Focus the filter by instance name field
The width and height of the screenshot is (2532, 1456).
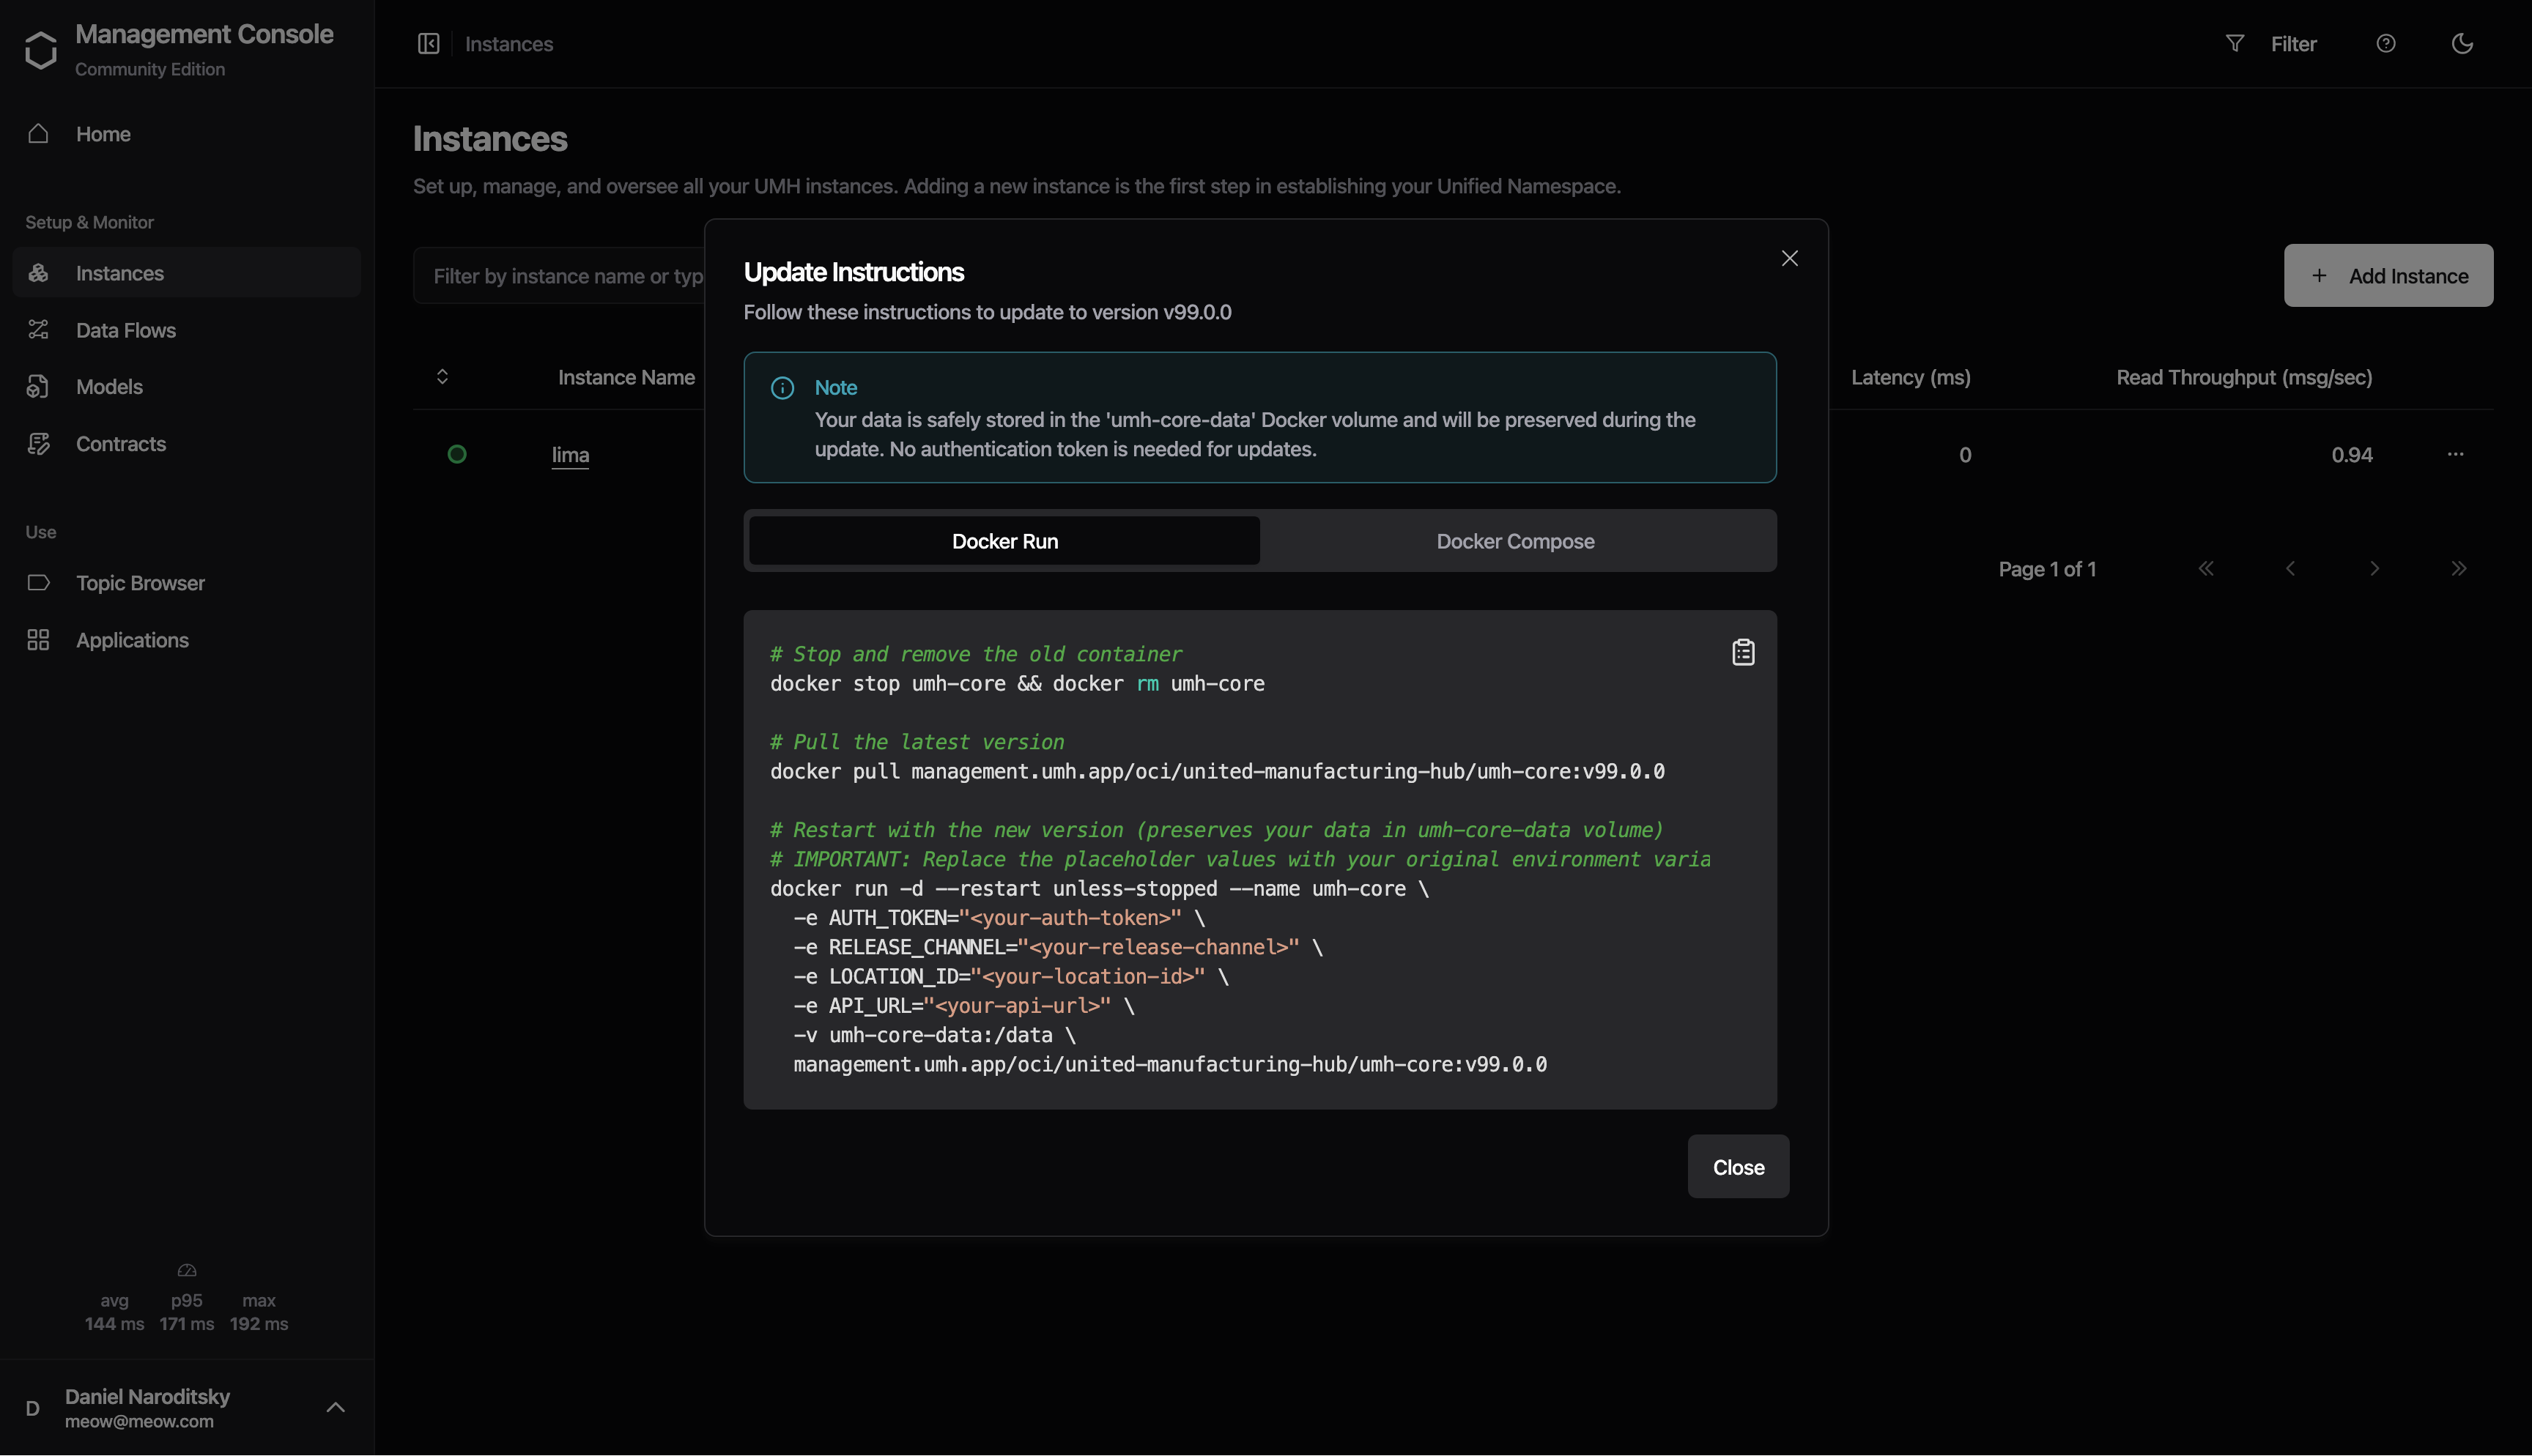coord(560,276)
